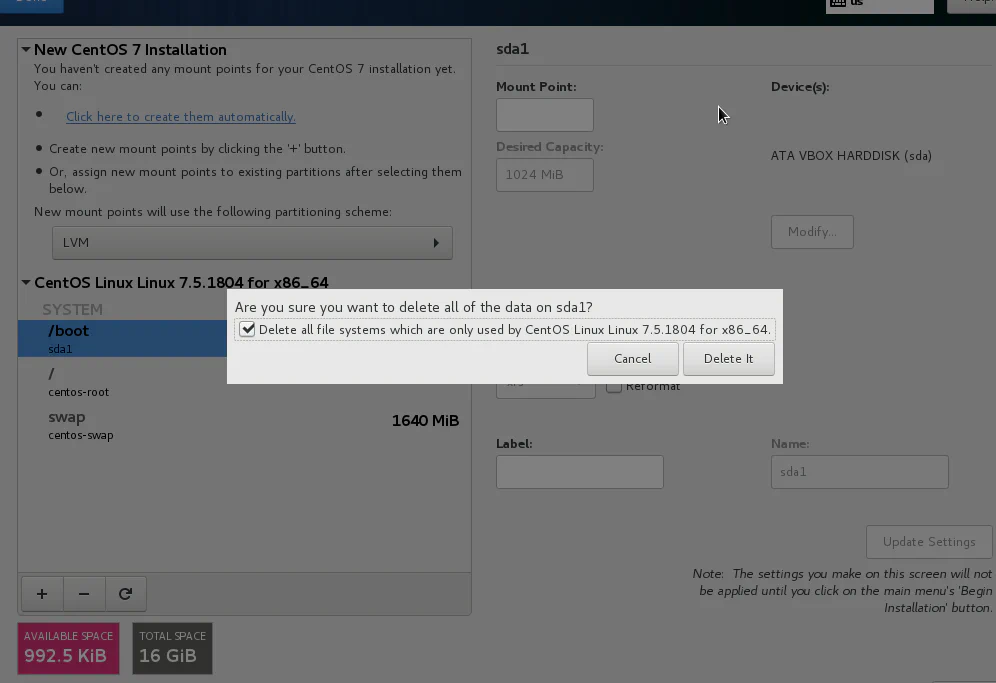Click the SYSTEM group header

[x=72, y=309]
